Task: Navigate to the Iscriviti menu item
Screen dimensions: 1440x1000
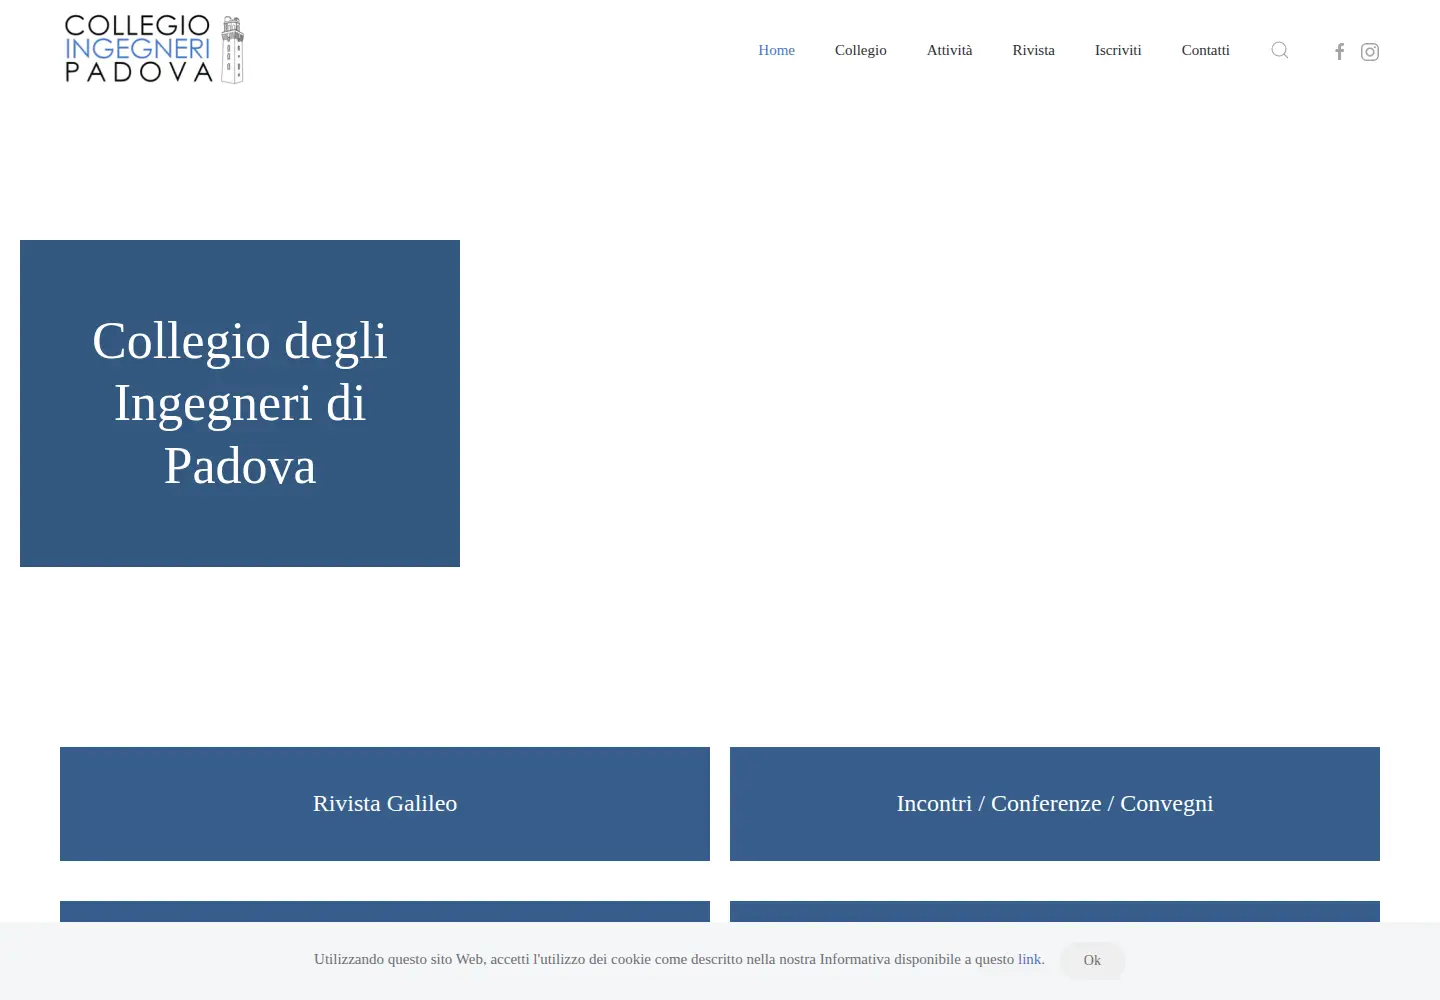Action: (x=1118, y=50)
